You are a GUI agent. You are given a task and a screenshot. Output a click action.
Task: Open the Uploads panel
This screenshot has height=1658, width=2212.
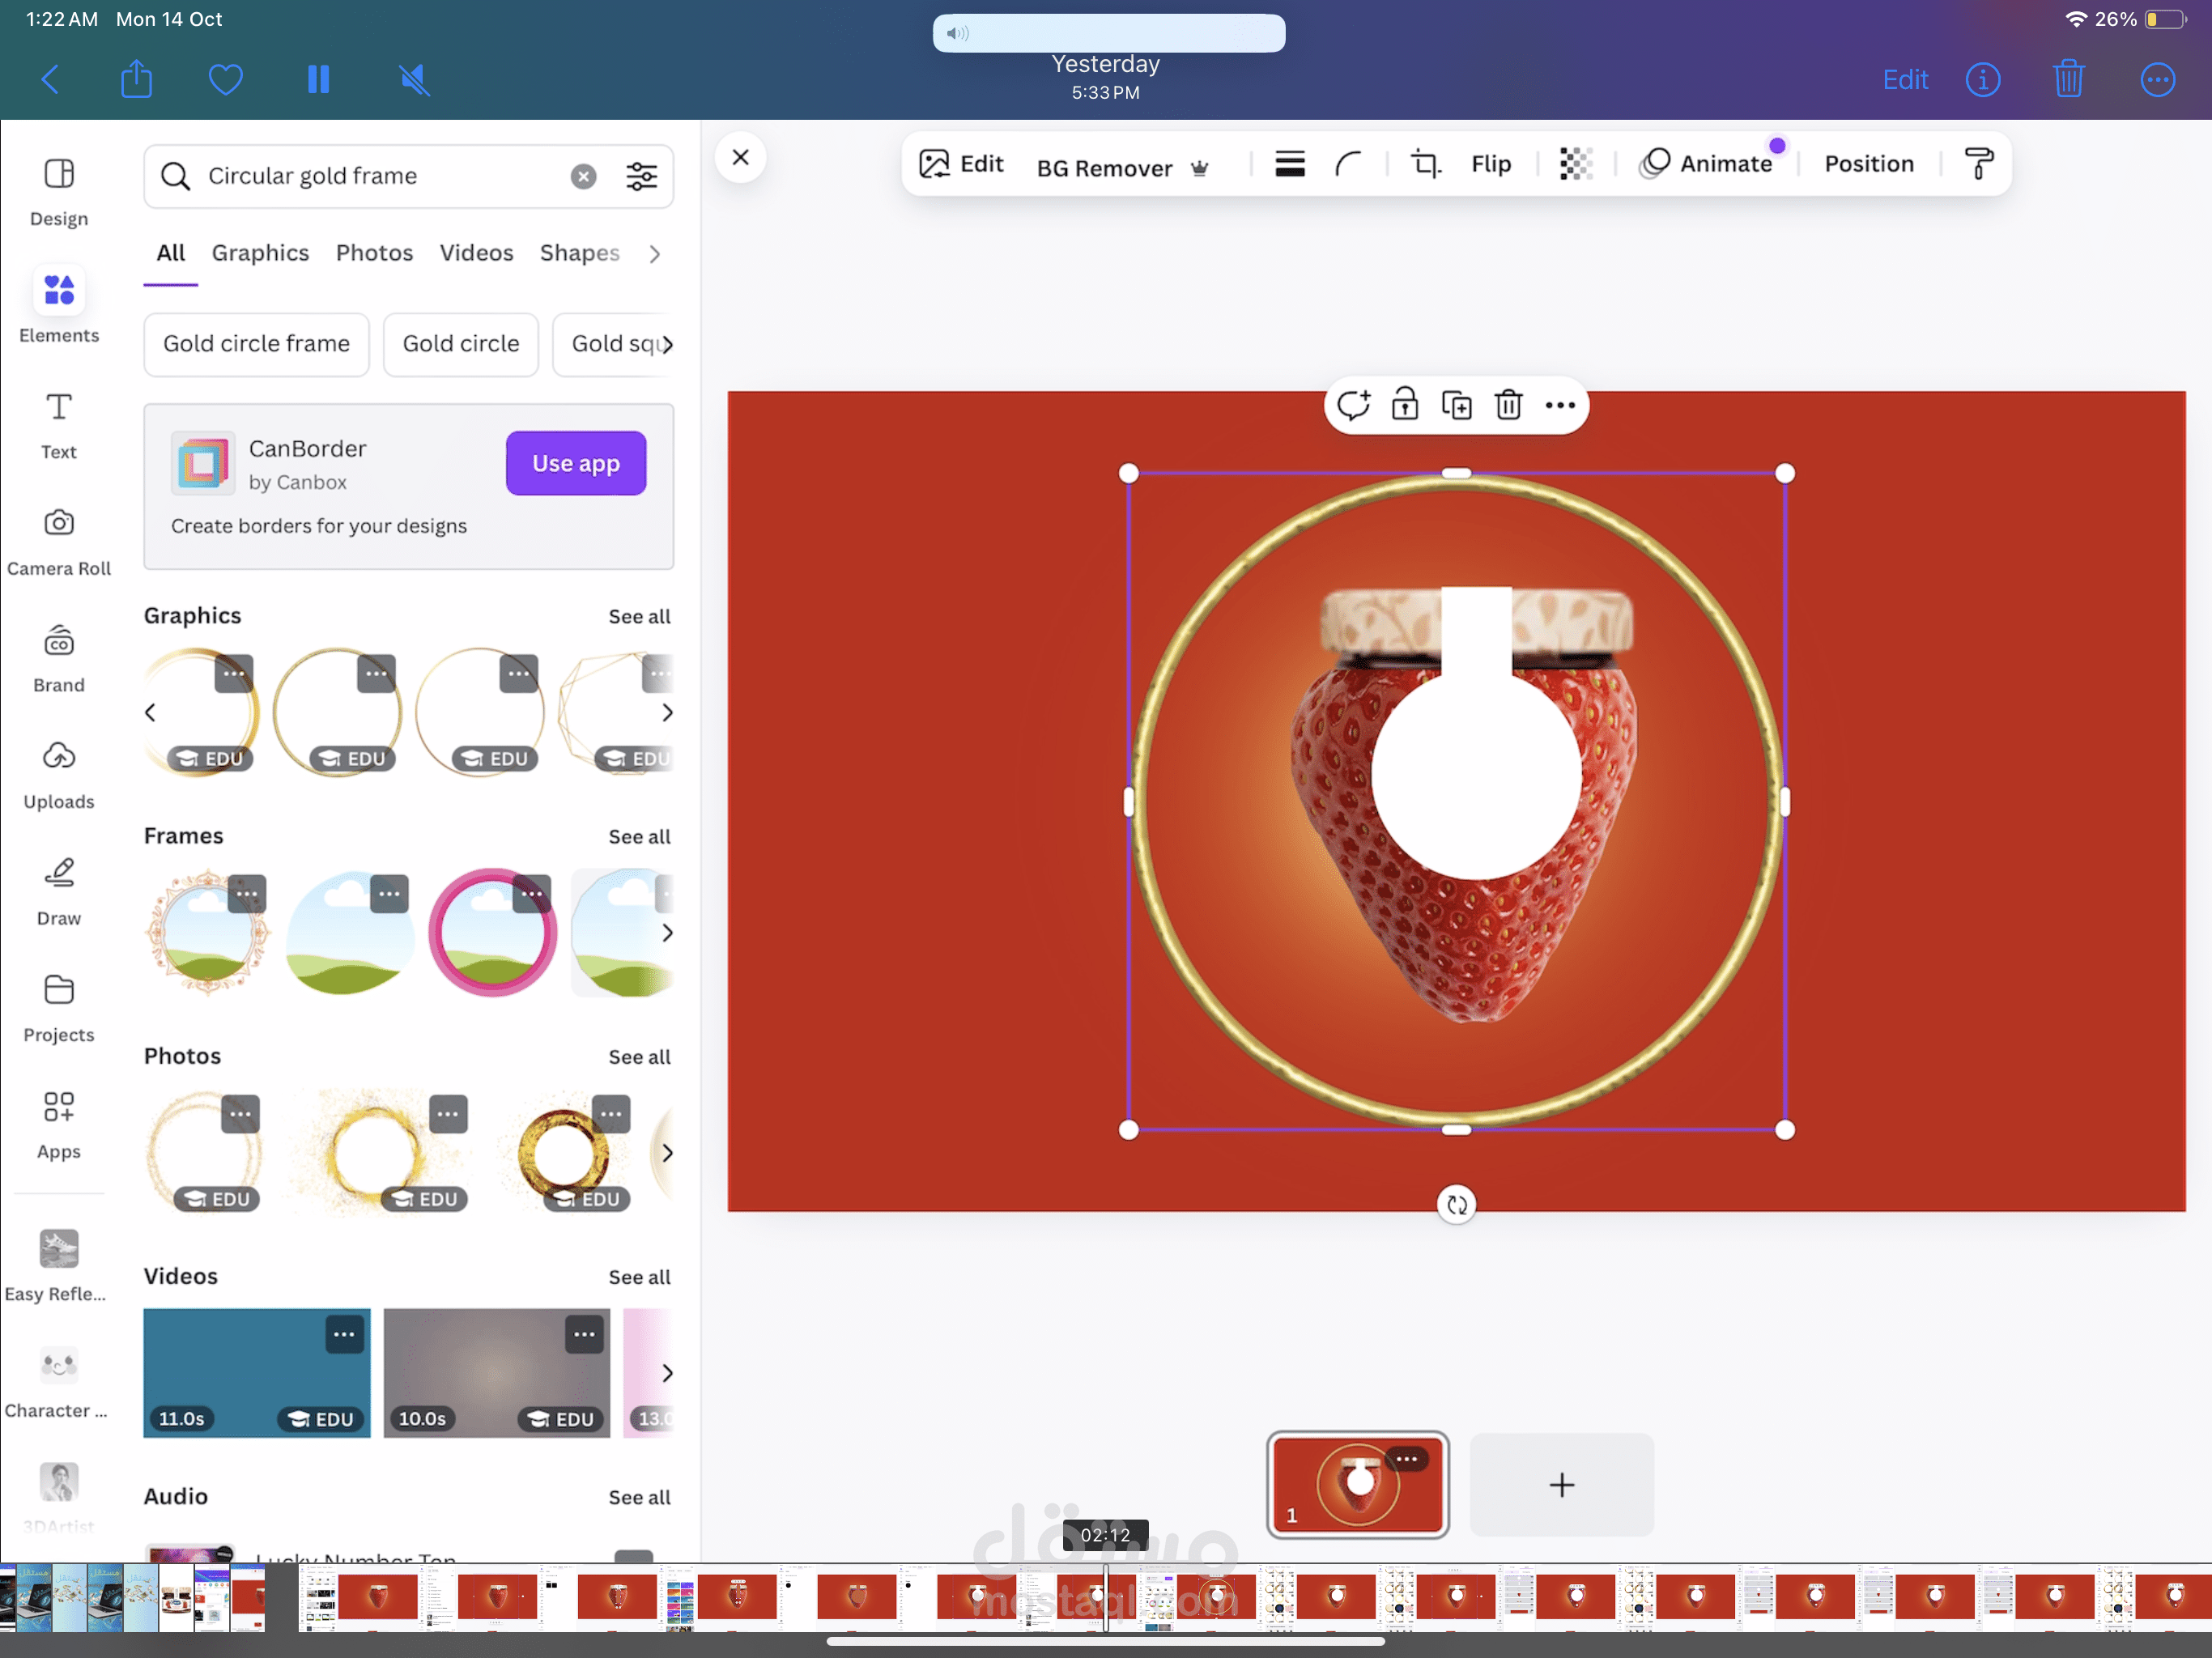pos(59,773)
